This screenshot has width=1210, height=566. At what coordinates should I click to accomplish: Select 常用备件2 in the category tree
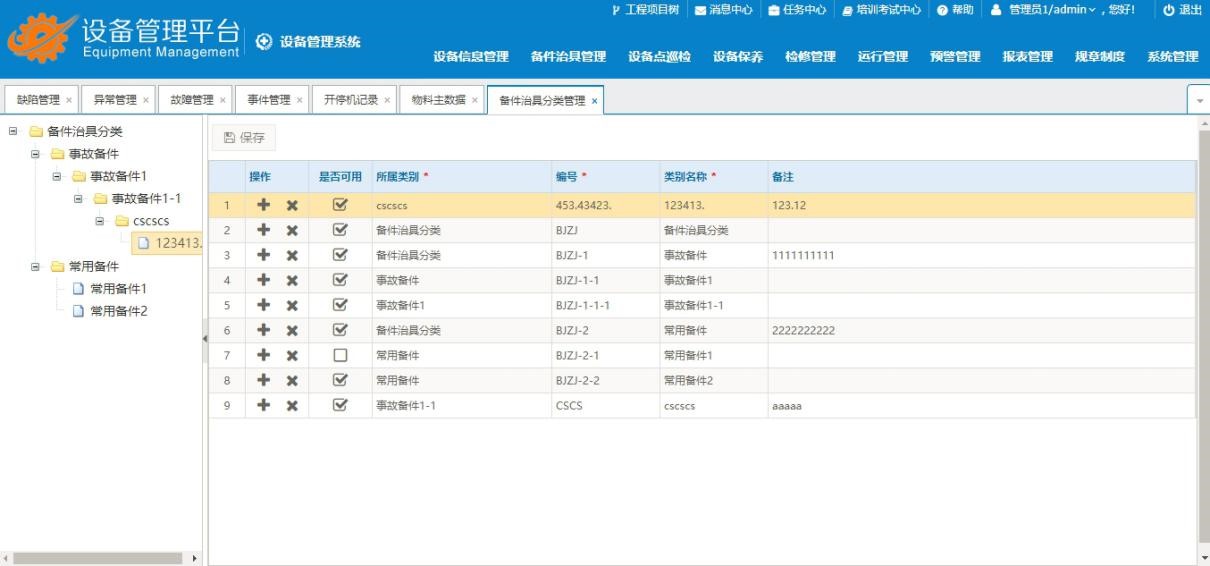pos(118,311)
